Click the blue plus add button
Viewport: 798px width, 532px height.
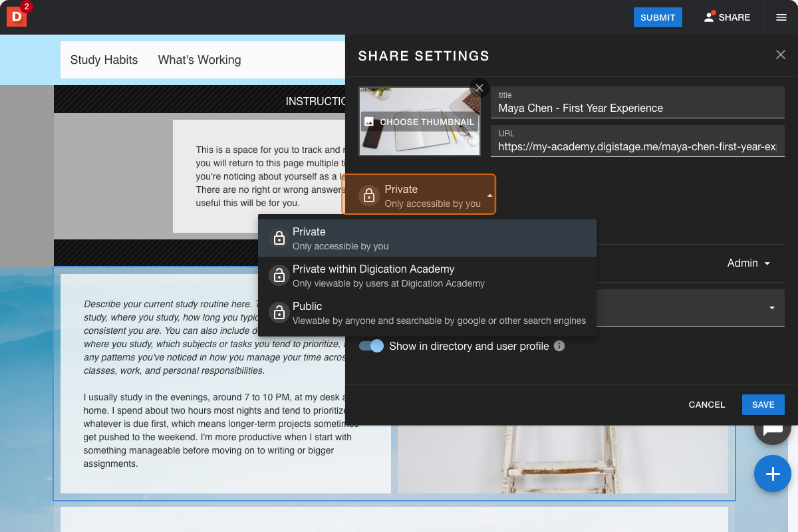coord(772,473)
